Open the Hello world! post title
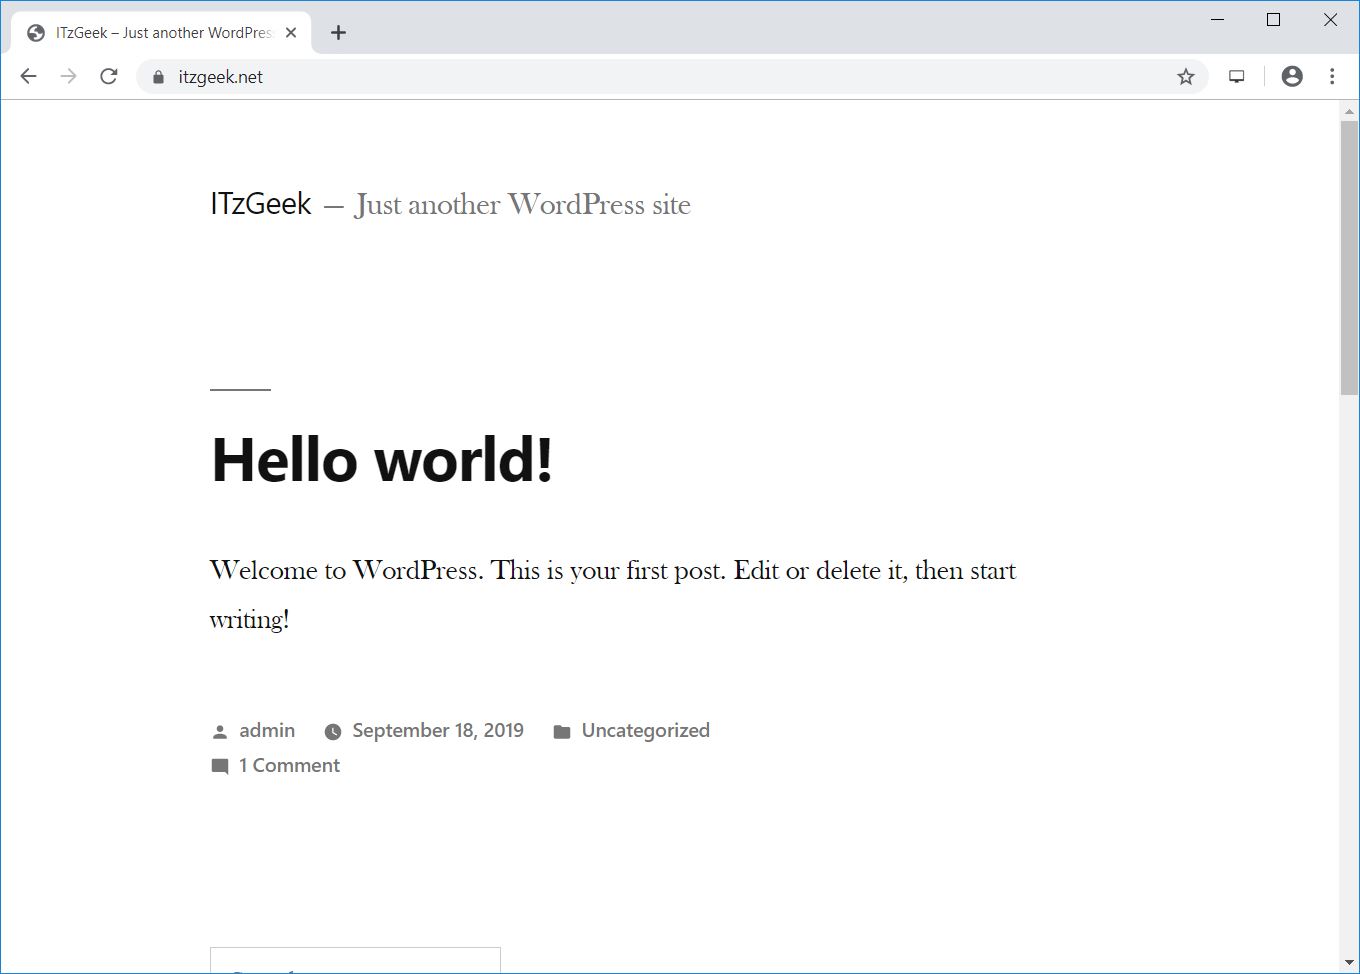 click(x=382, y=459)
